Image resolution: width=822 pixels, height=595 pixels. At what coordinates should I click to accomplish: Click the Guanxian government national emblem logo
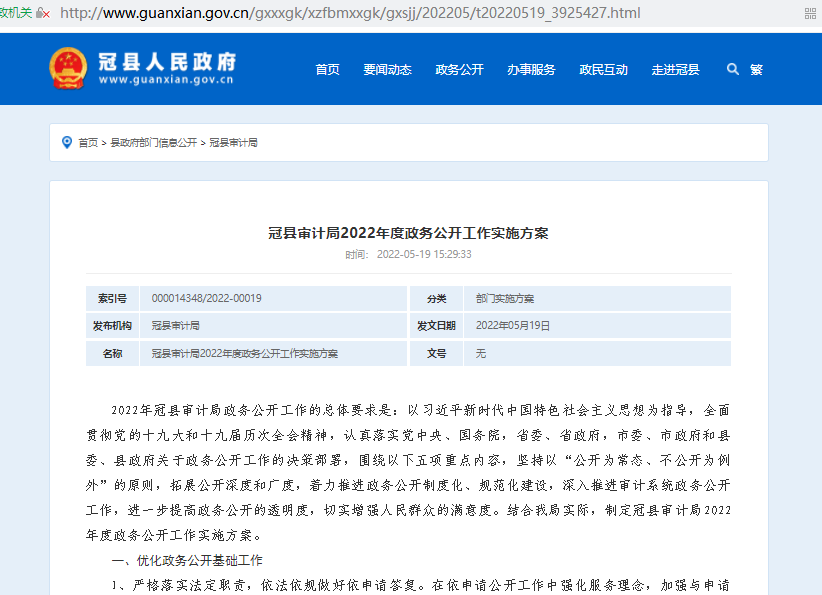pyautogui.click(x=68, y=68)
